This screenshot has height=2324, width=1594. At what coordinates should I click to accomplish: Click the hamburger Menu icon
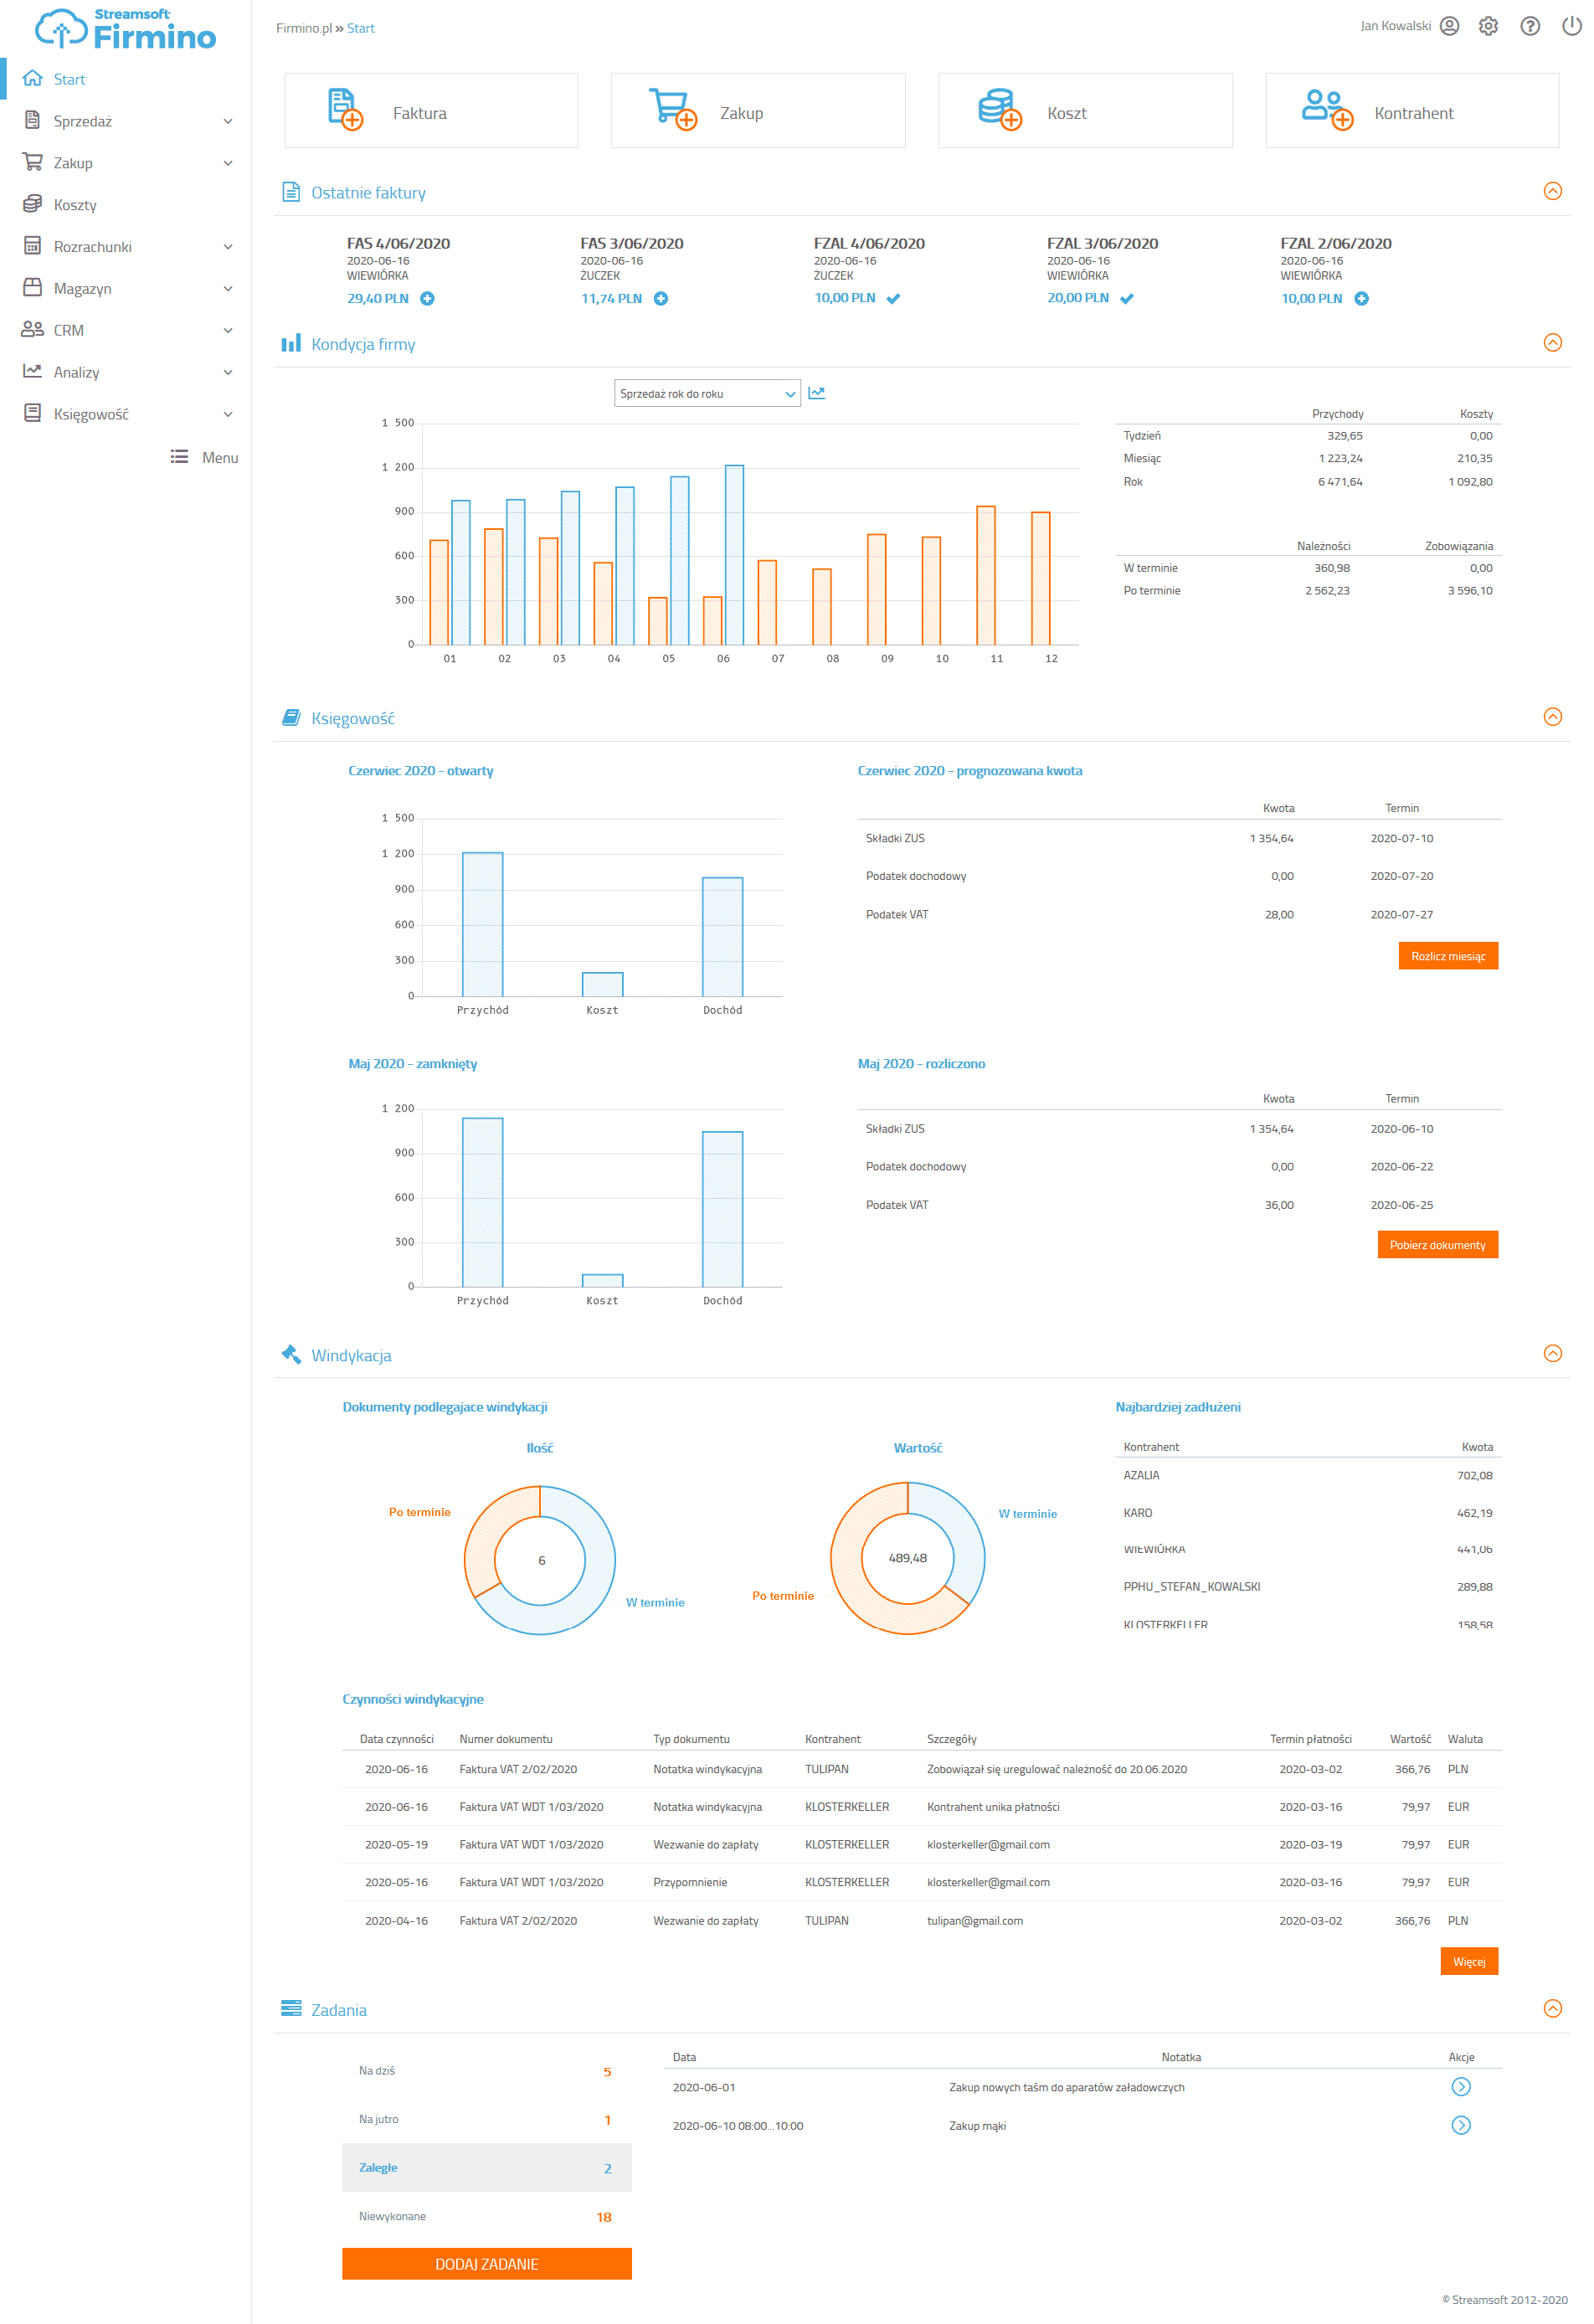(179, 456)
